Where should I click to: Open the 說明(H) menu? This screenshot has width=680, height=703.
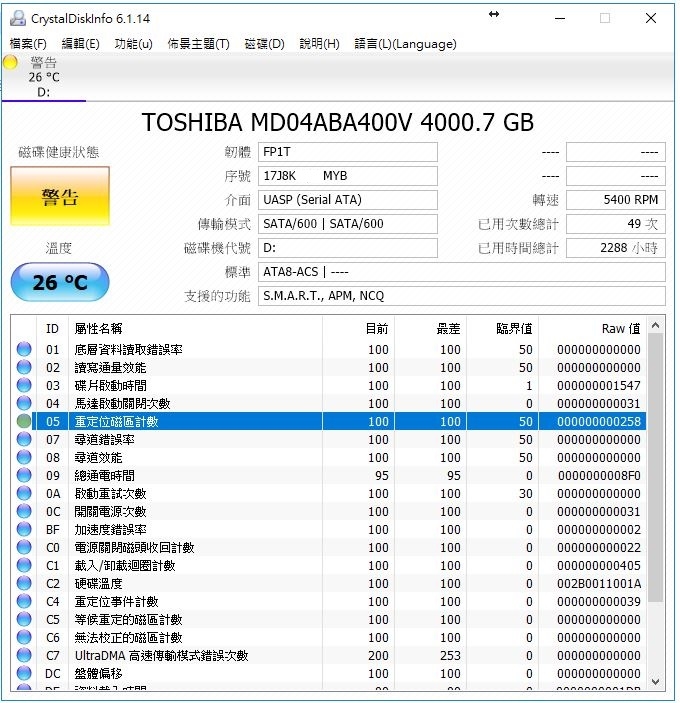319,44
